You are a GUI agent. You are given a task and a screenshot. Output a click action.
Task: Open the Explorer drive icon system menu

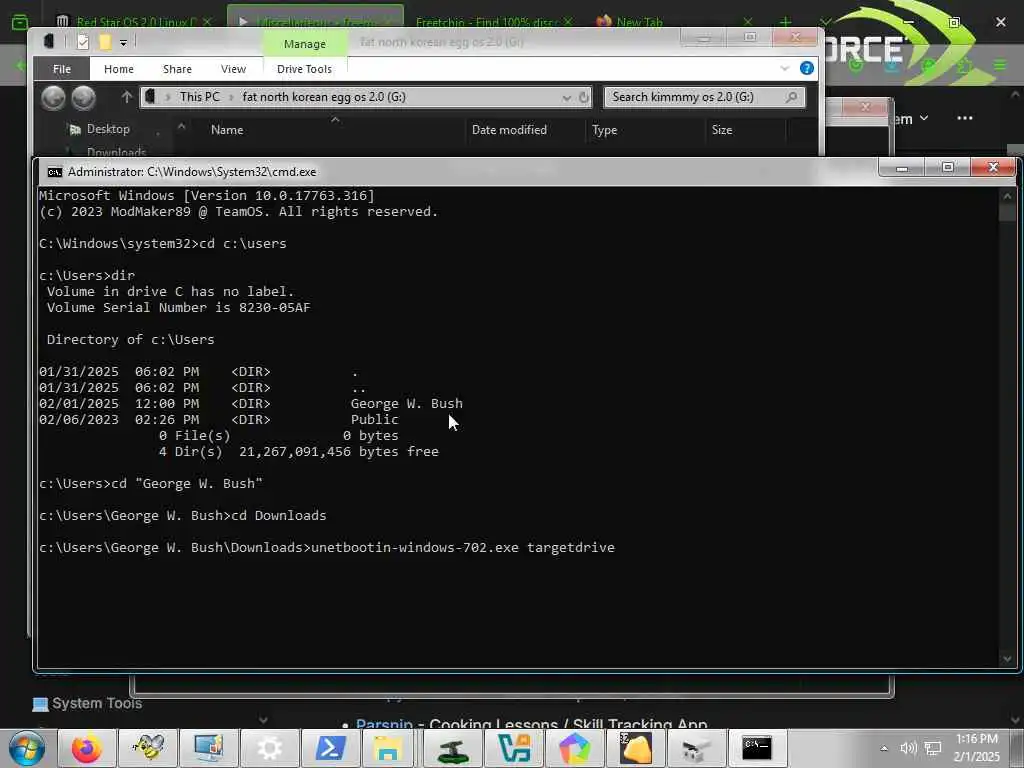(x=49, y=41)
